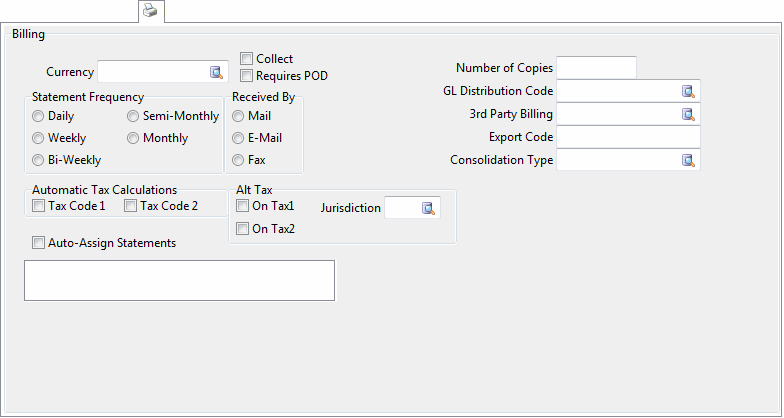Toggle the Tax Code 1 checkbox
The width and height of the screenshot is (784, 418).
[39, 206]
